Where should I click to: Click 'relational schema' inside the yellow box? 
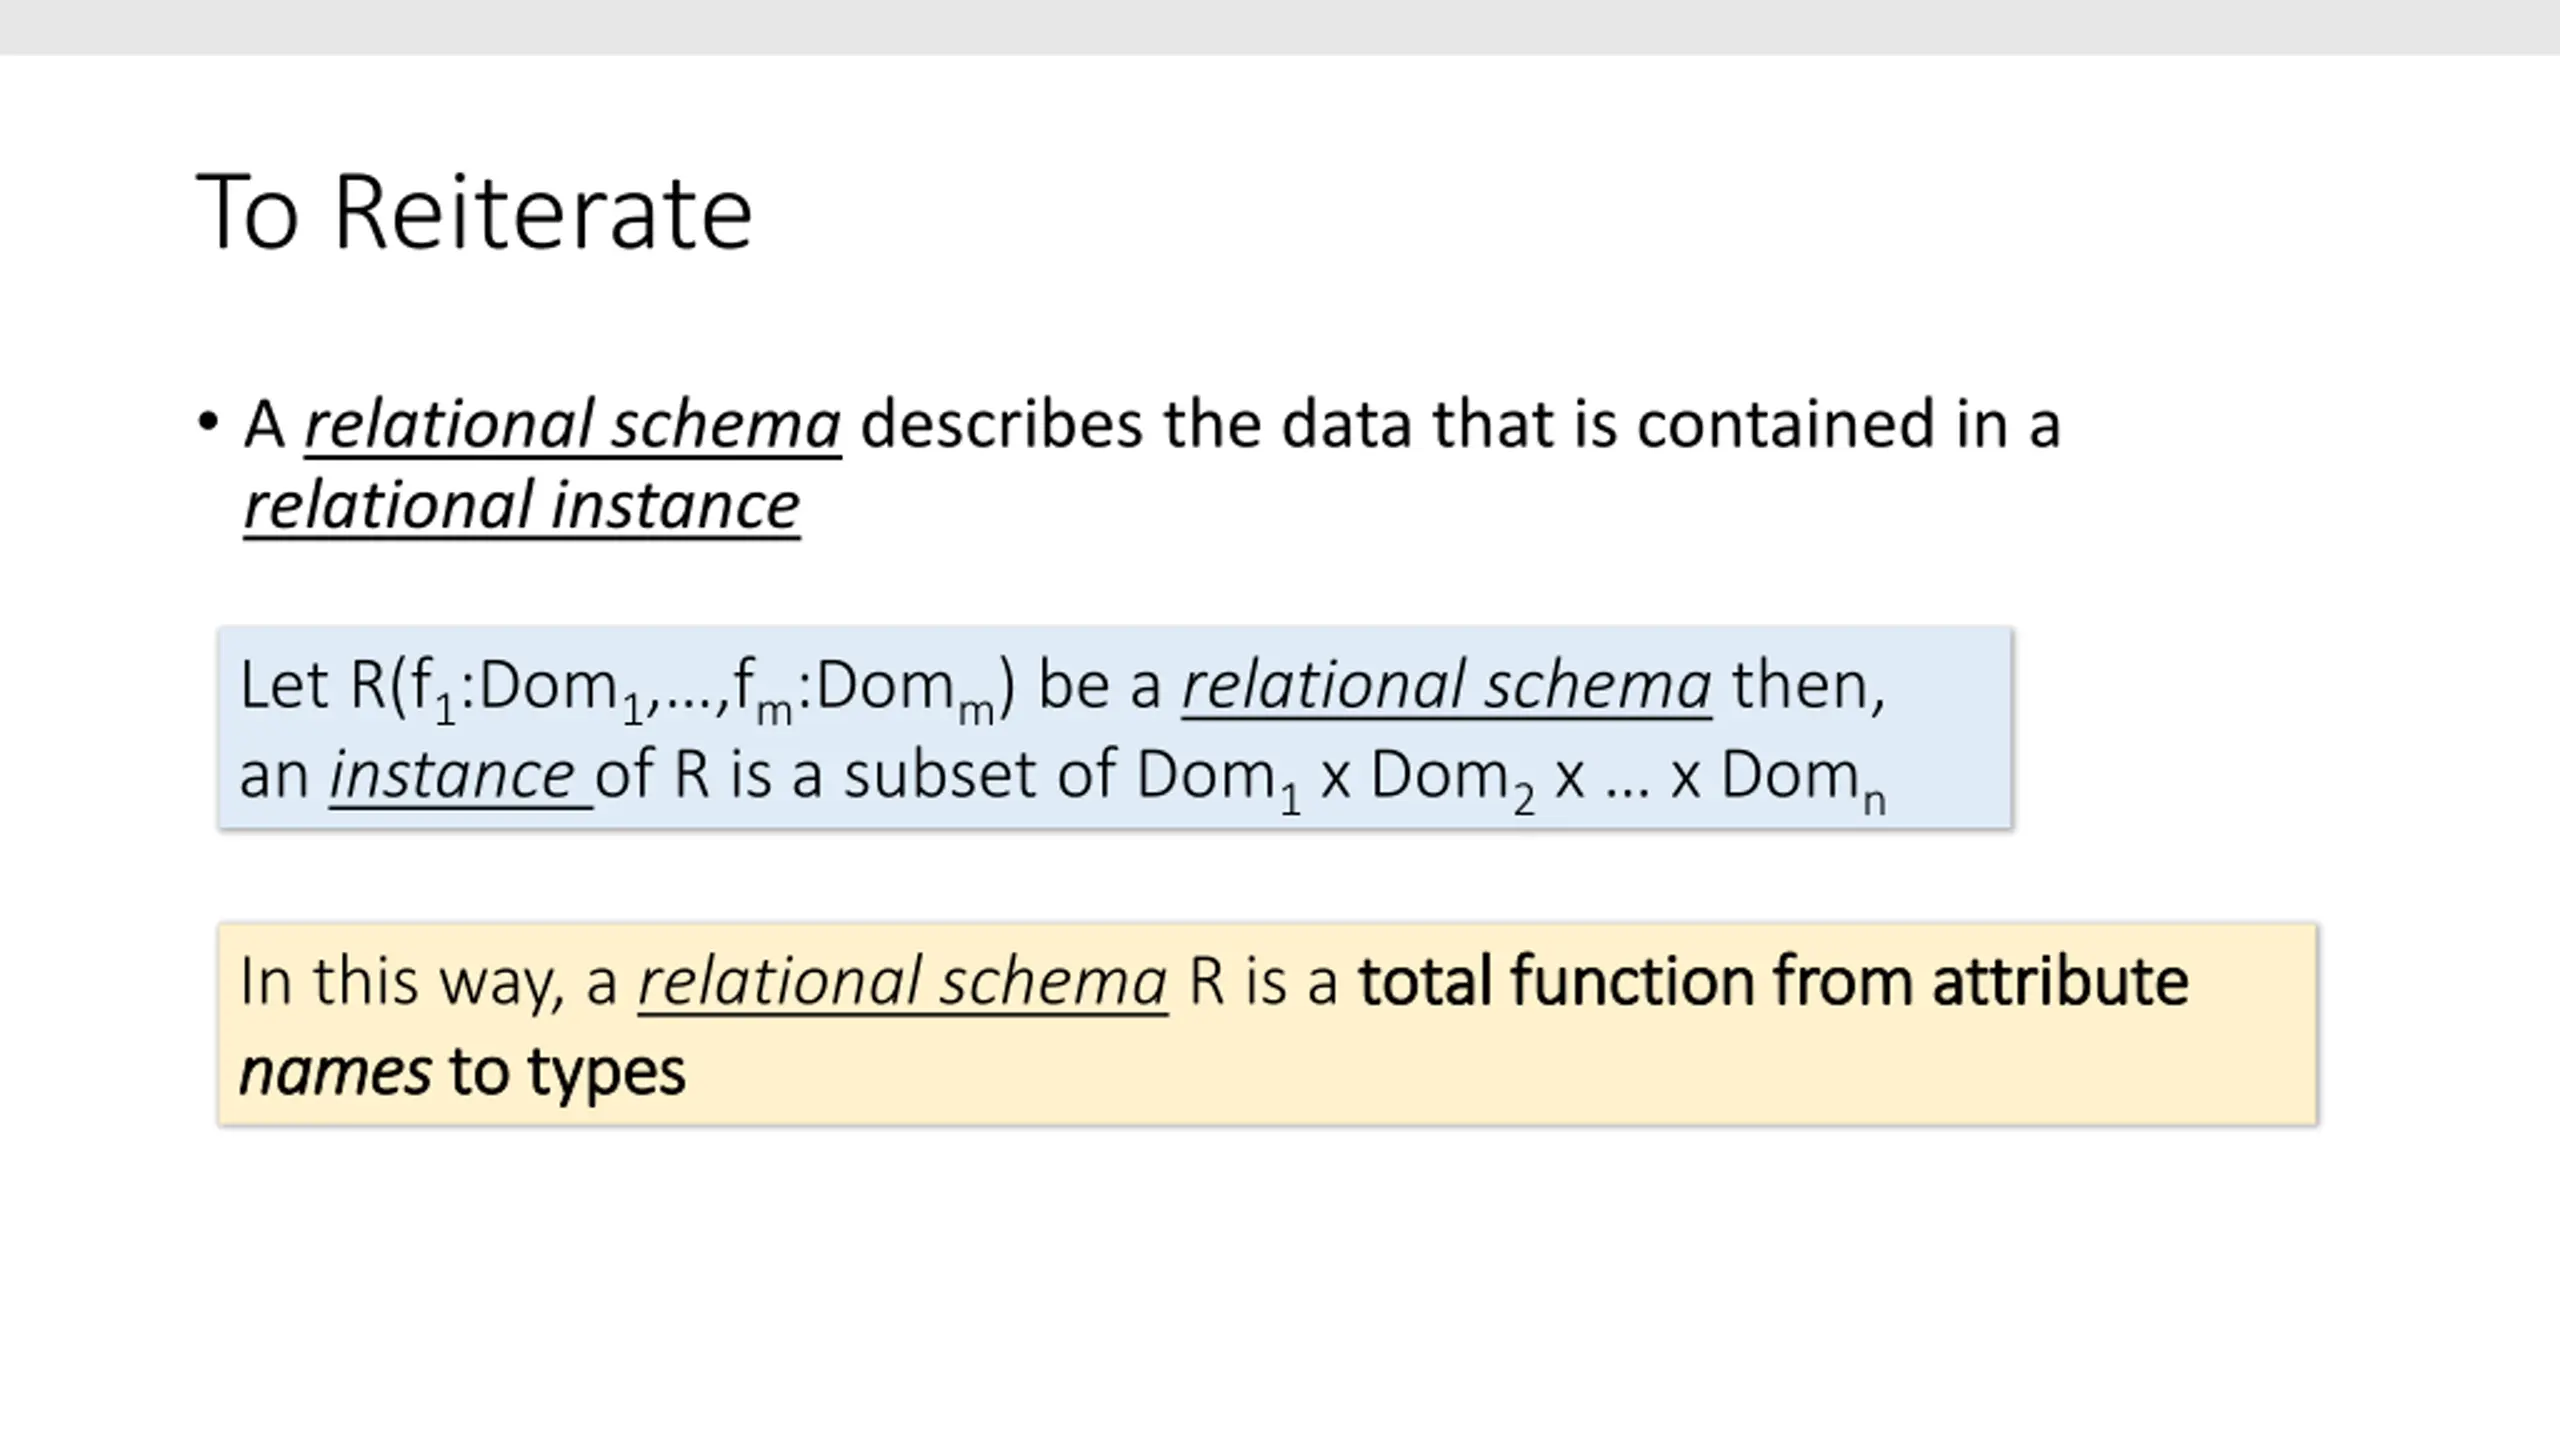click(903, 982)
